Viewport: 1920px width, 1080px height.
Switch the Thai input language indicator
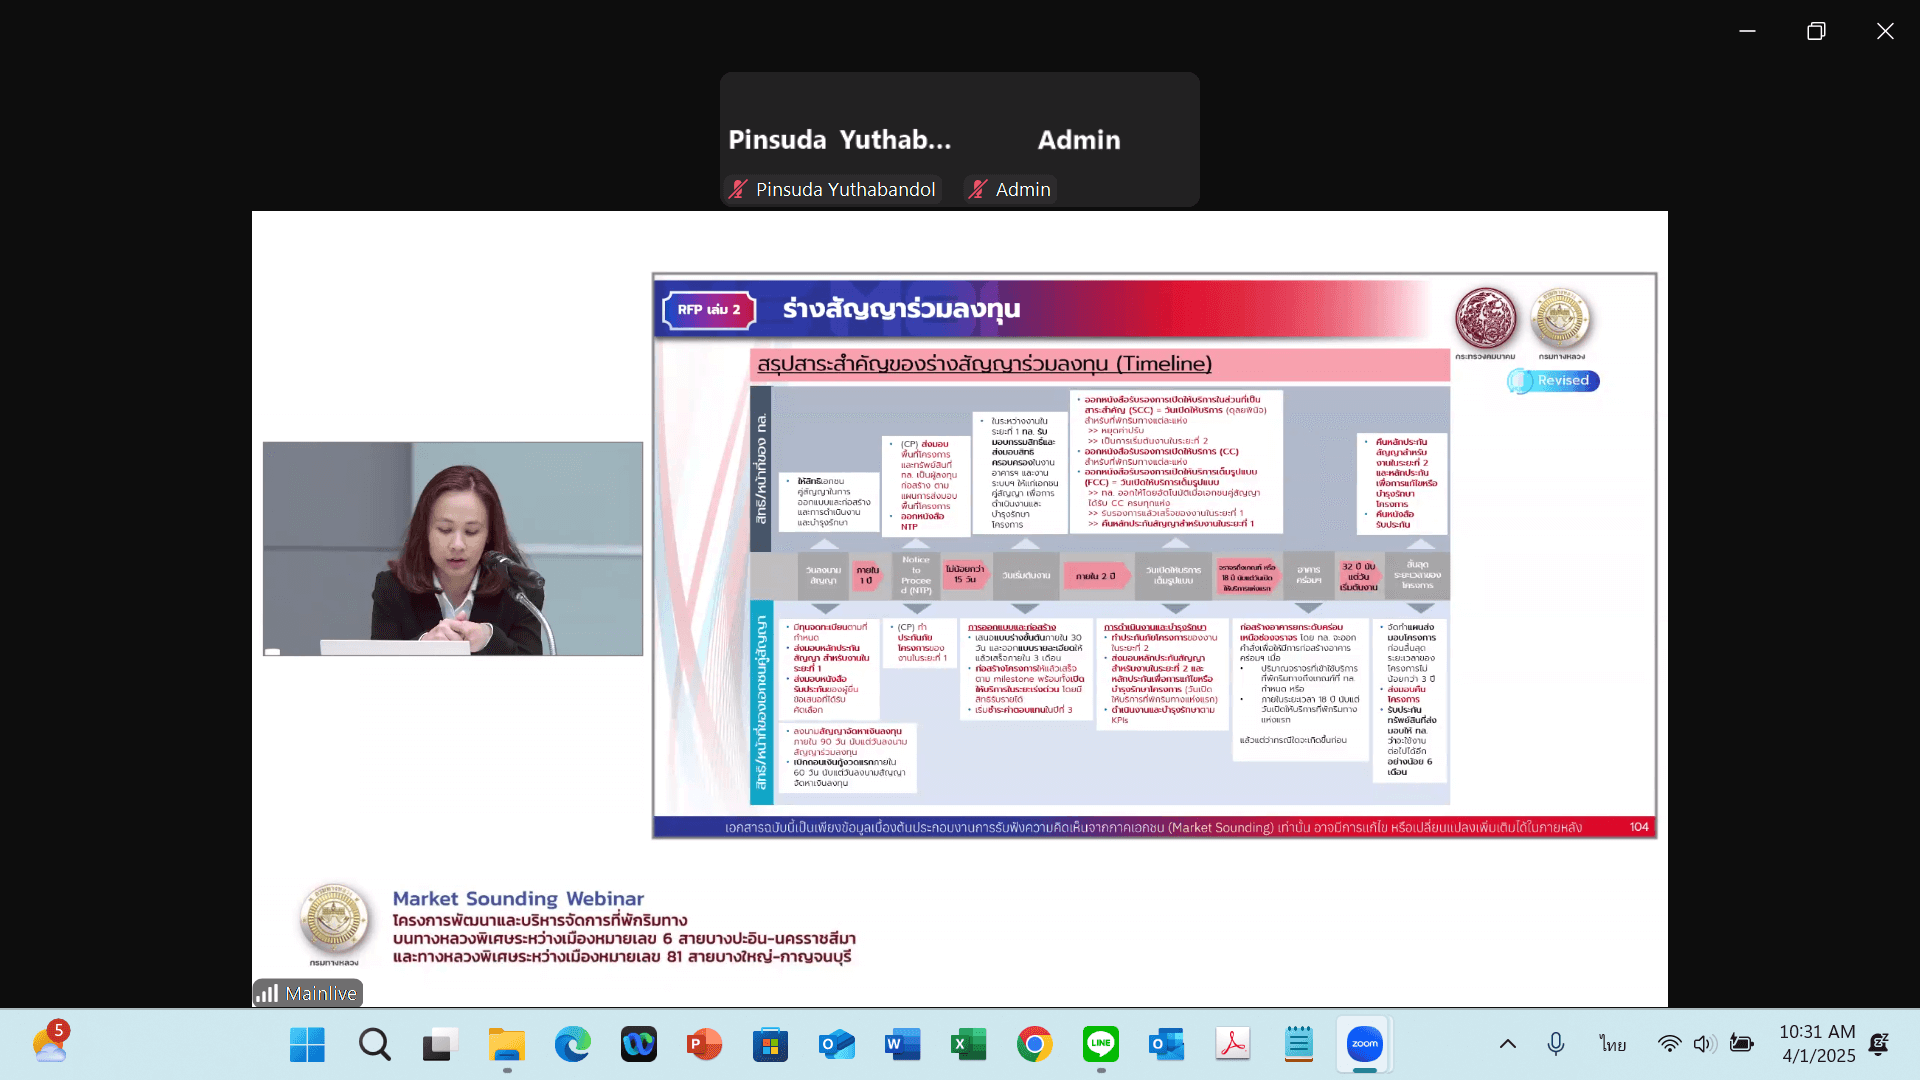[1612, 1044]
